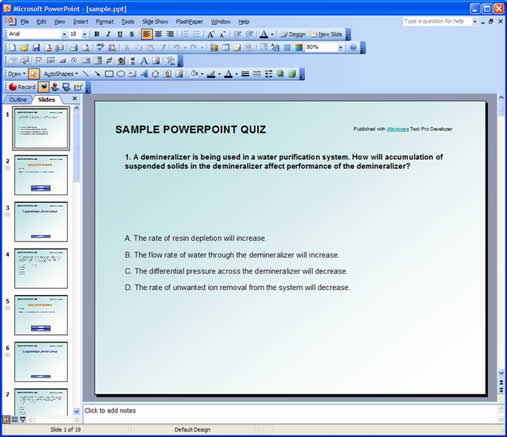Toggle numbered list formatting
Image resolution: width=507 pixels, height=437 pixels.
[x=186, y=34]
